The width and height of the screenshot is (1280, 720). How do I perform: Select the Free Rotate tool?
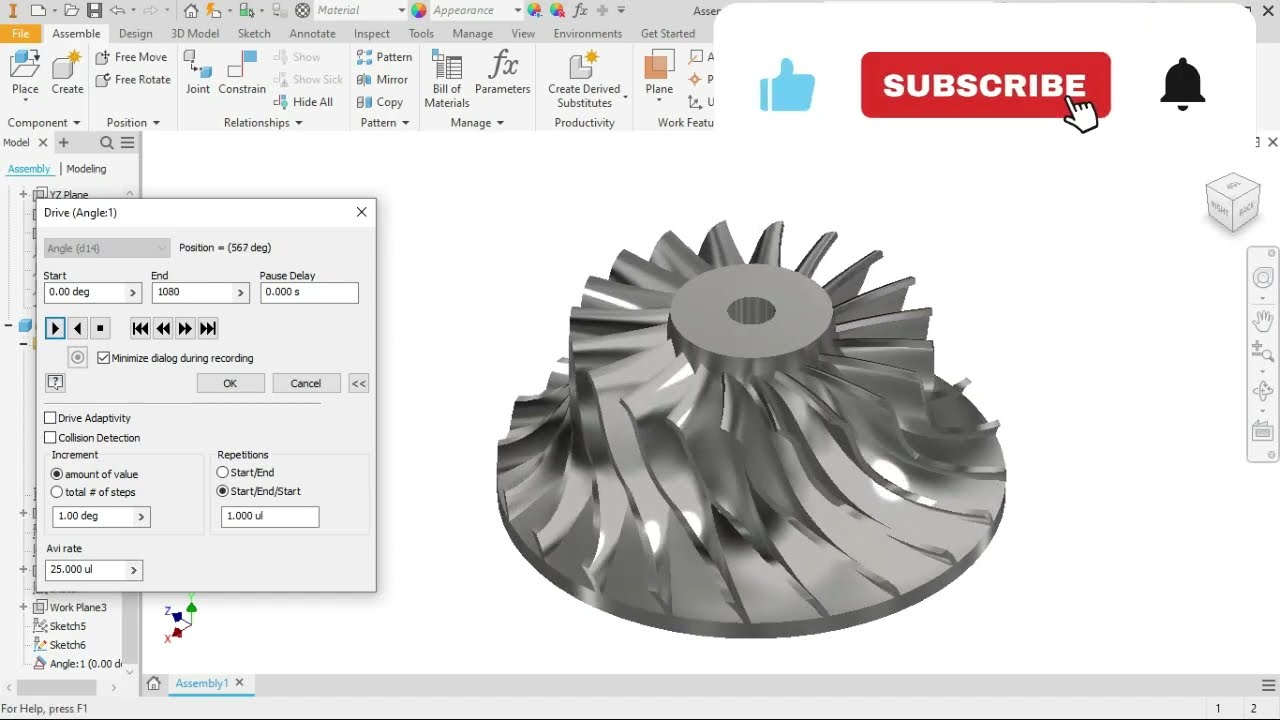point(133,79)
